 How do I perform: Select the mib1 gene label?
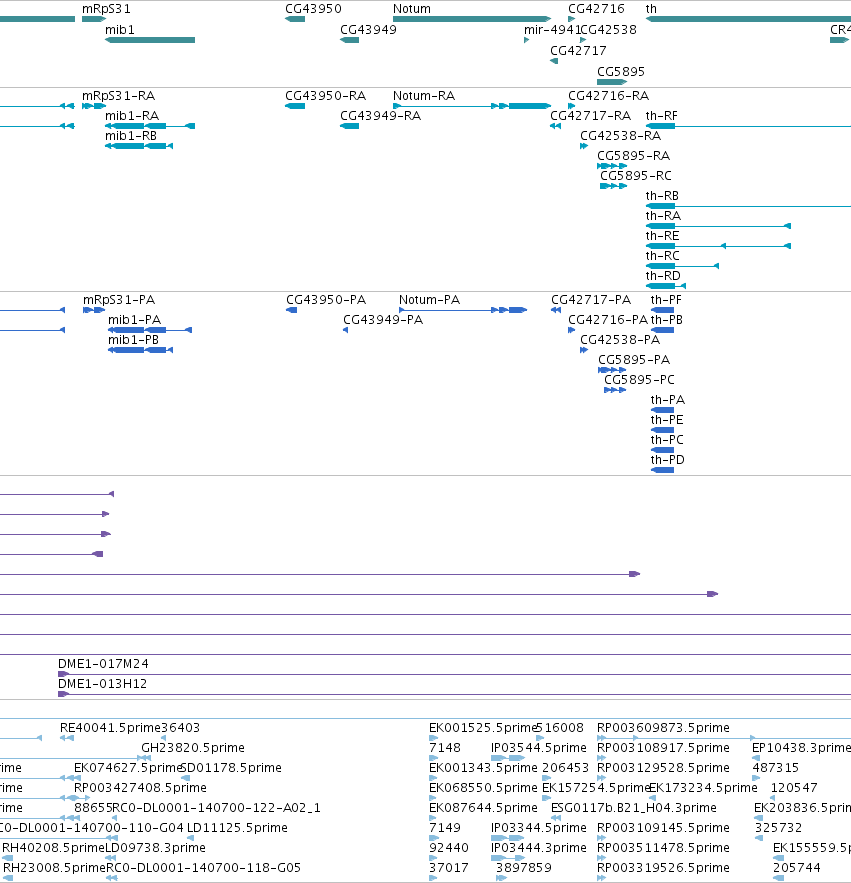click(120, 30)
